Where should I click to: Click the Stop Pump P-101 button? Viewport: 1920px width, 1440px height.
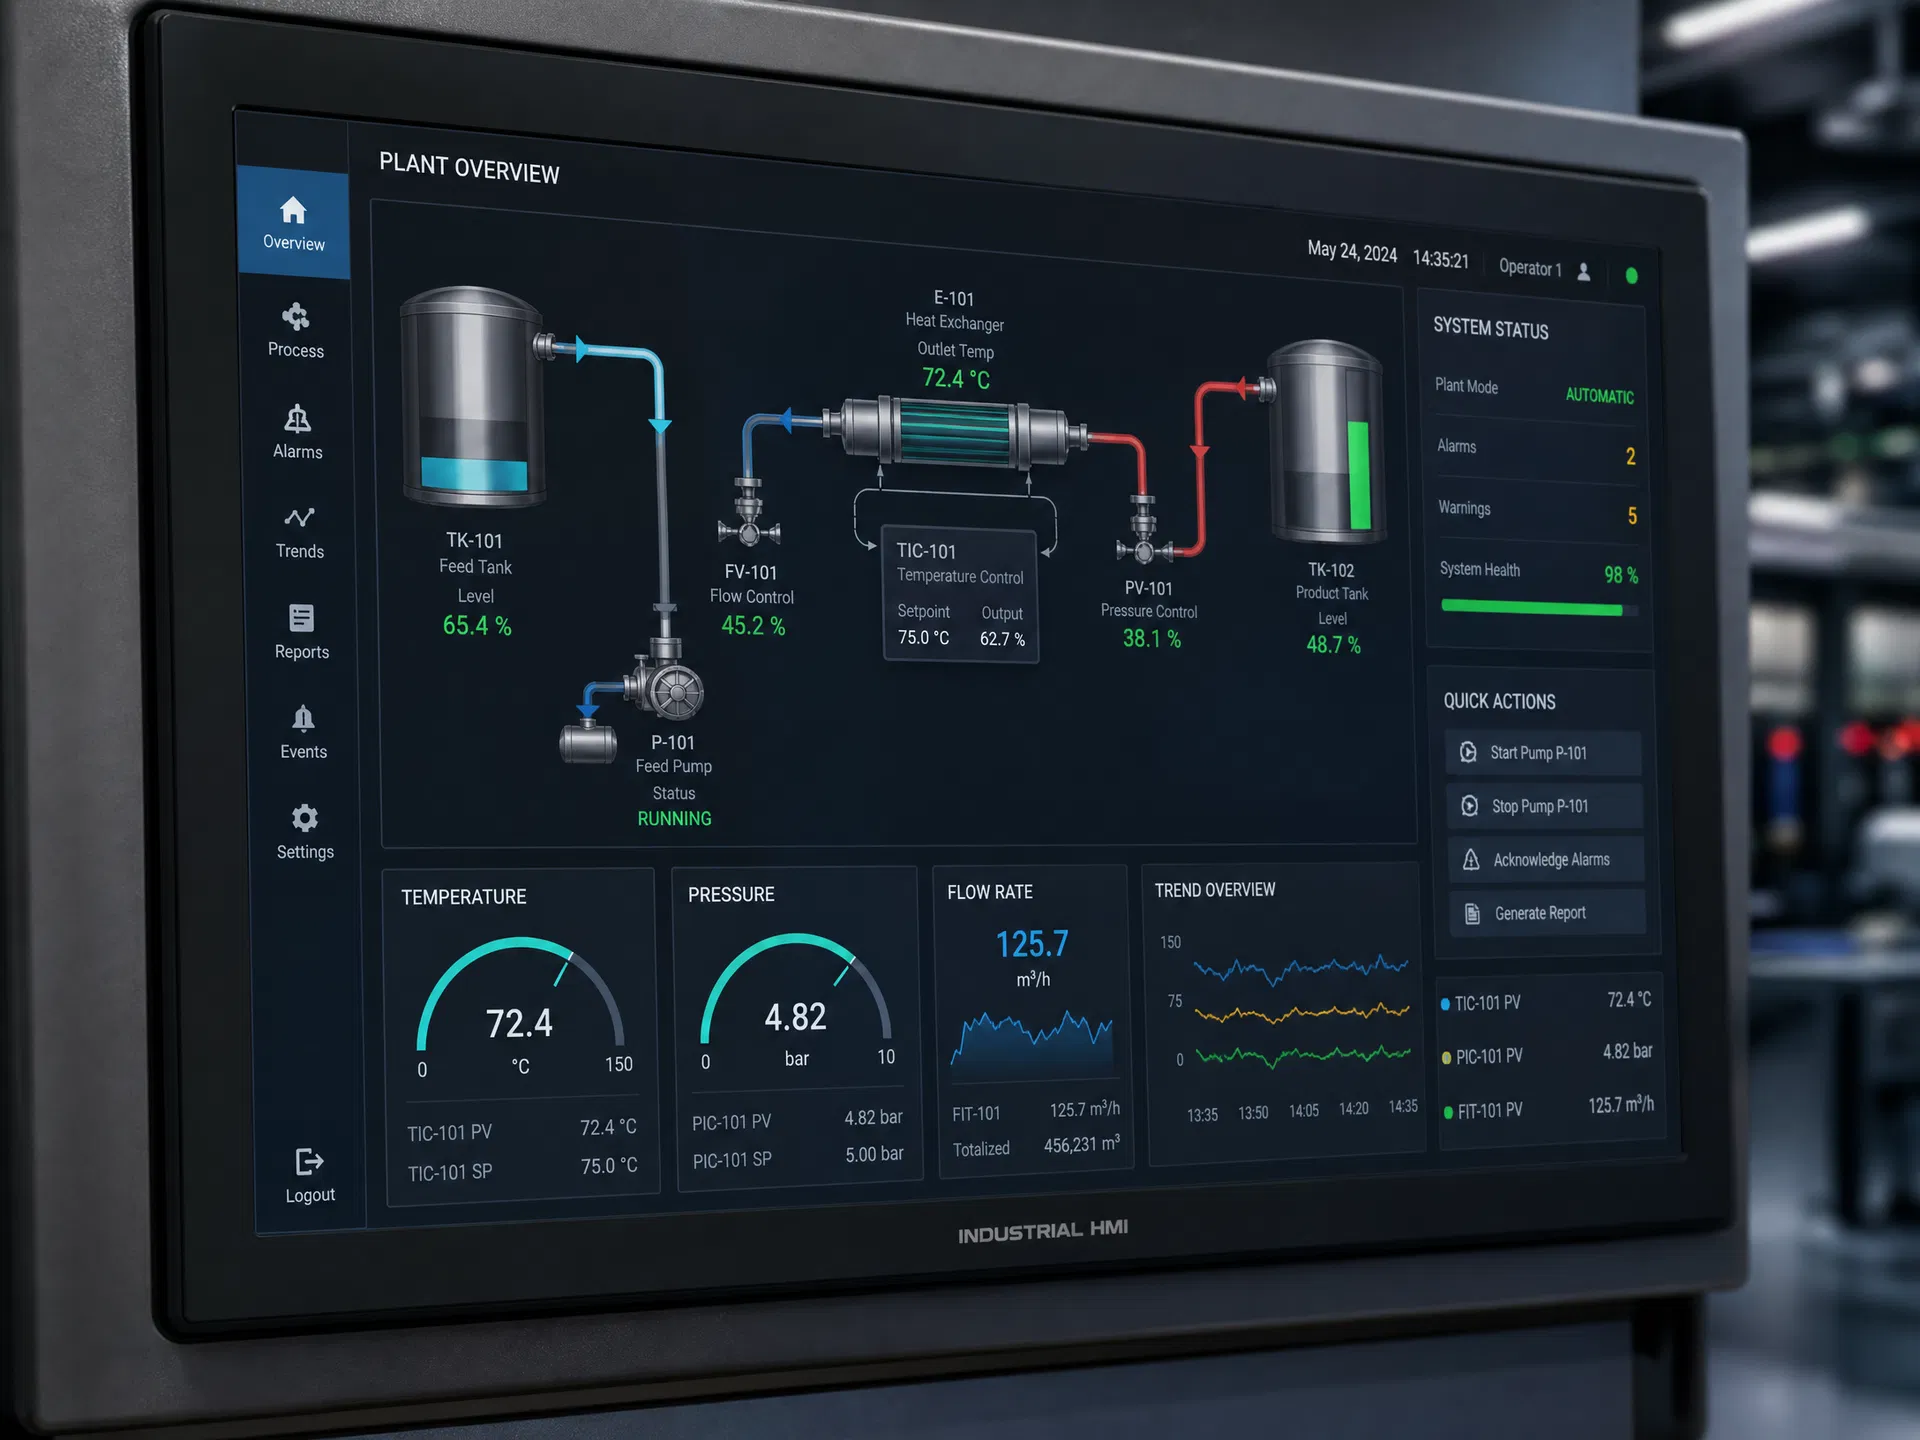(x=1544, y=806)
